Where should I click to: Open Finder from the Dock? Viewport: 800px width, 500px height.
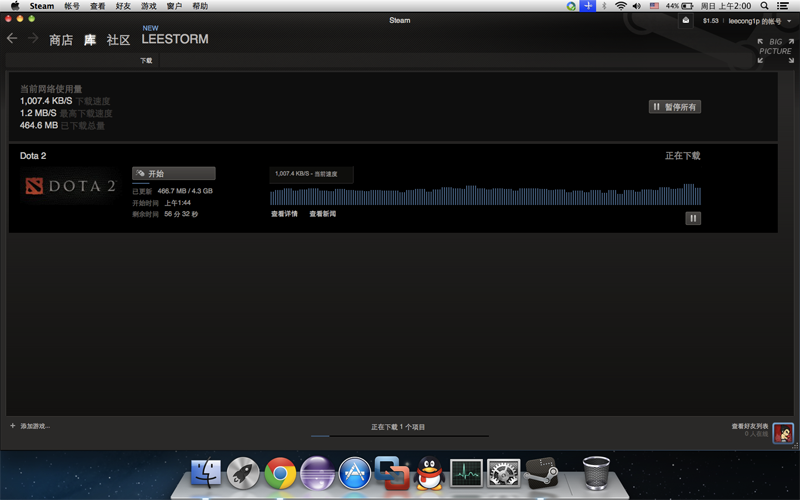point(206,473)
